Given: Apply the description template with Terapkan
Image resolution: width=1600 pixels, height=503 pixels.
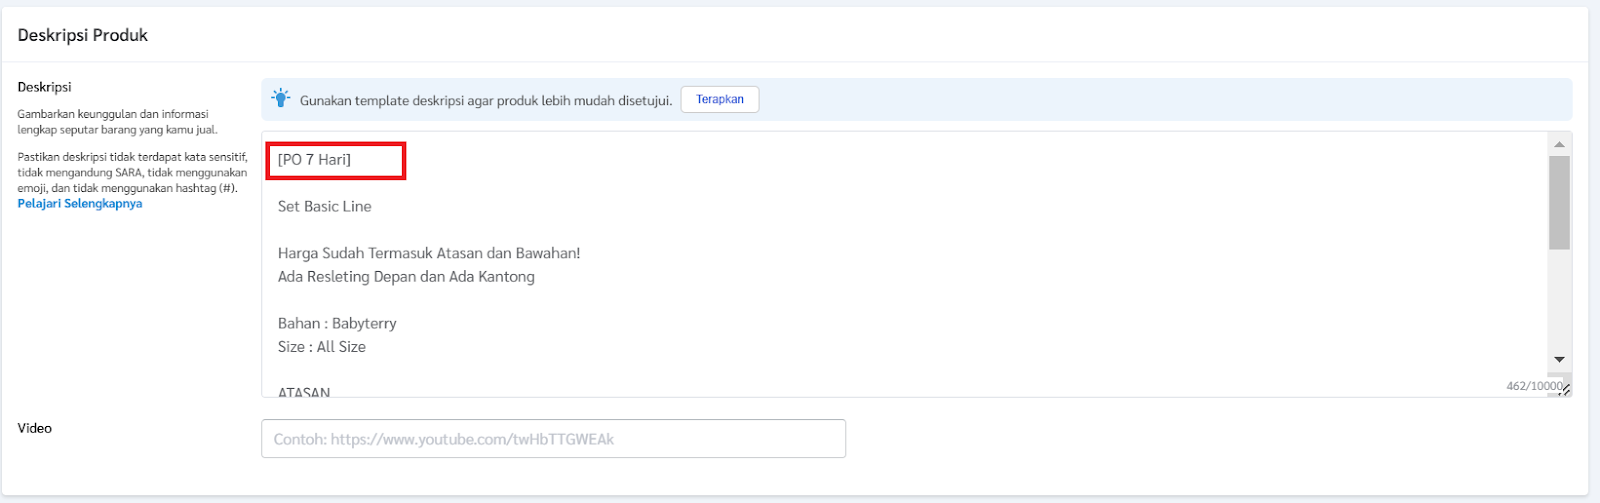Looking at the screenshot, I should (x=720, y=100).
